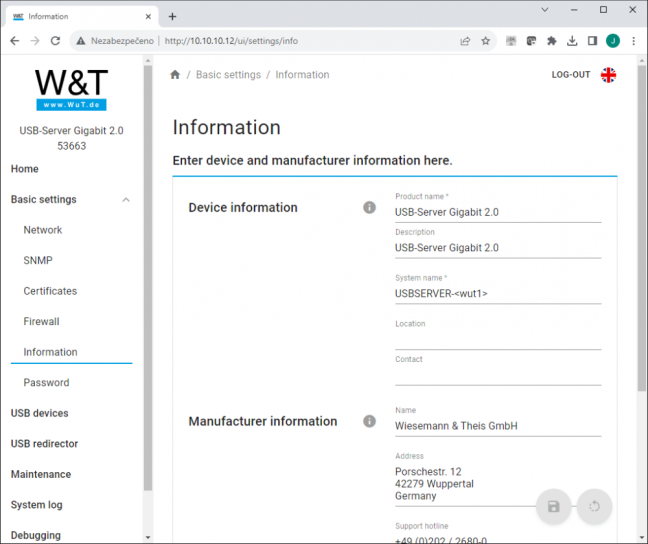
Task: Click Information breadcrumb link
Action: point(303,75)
